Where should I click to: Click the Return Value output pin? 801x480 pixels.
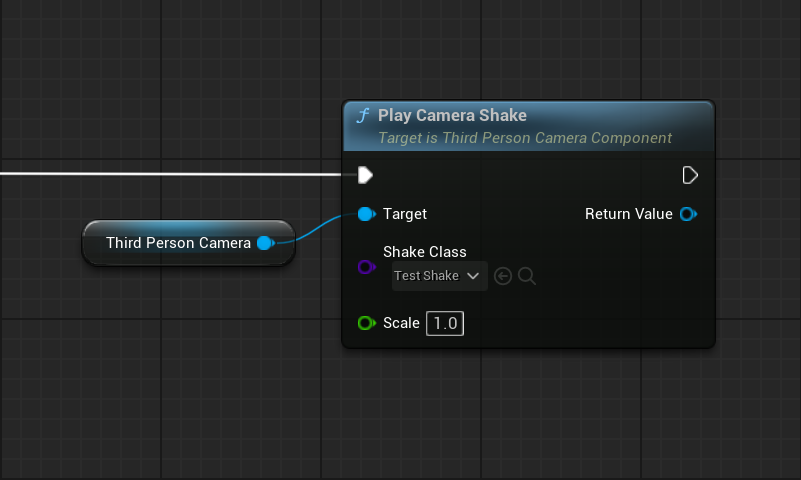688,214
